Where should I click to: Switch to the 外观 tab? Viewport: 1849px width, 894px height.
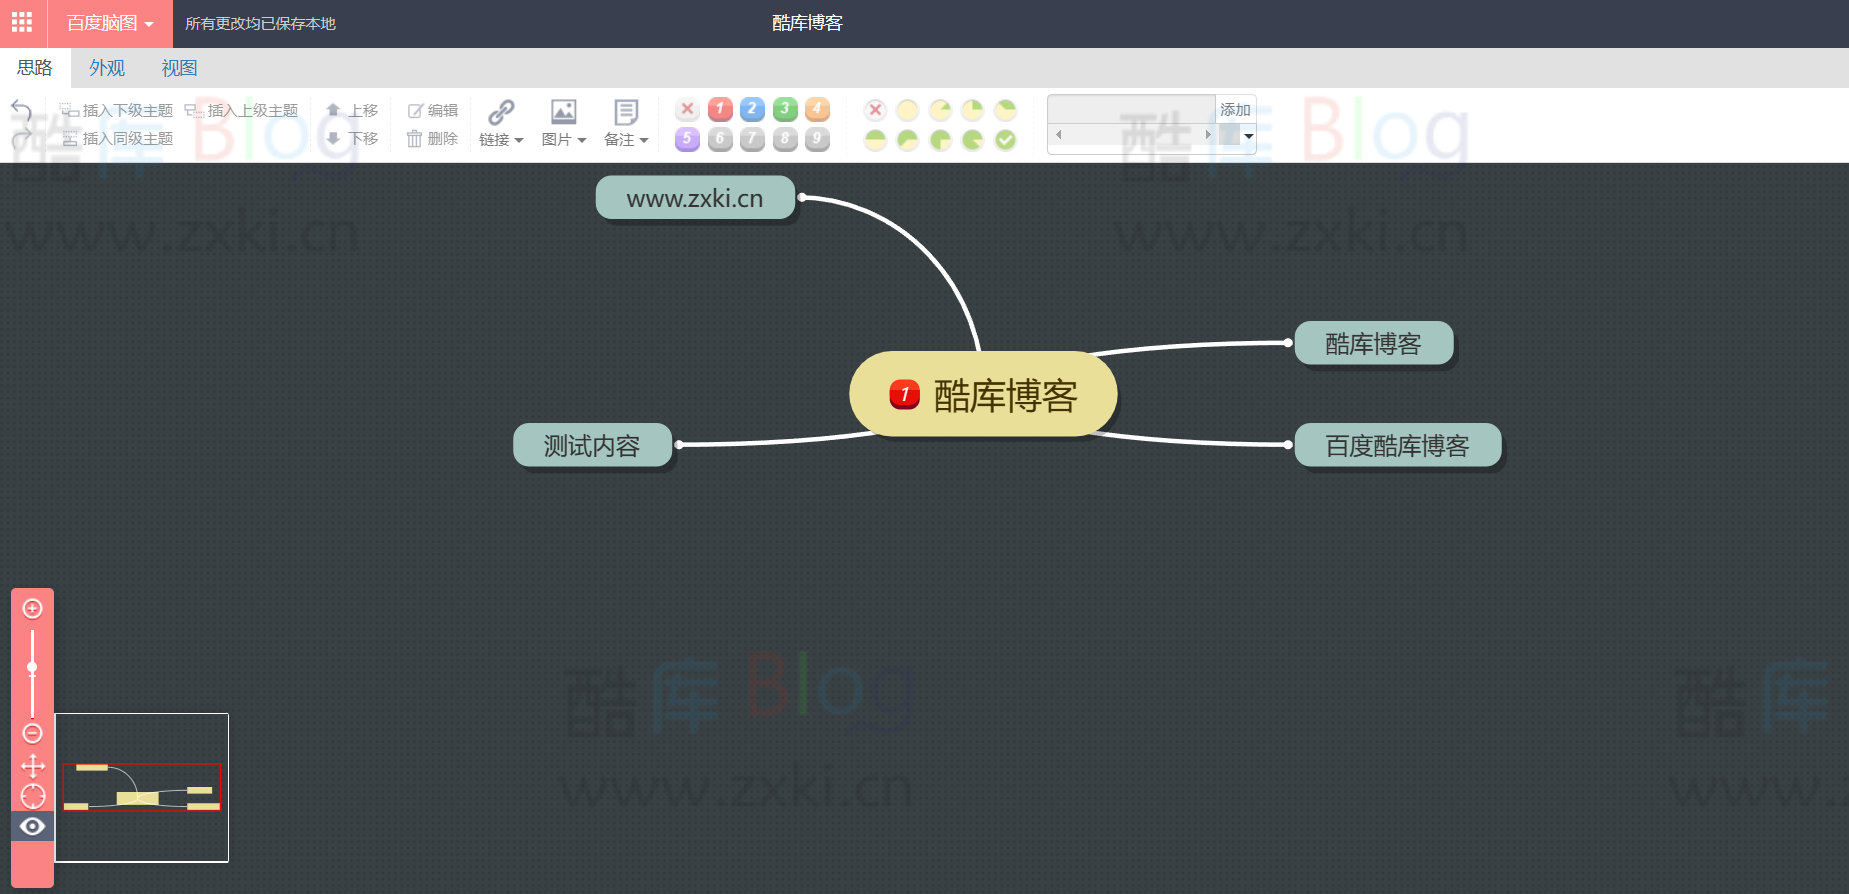click(x=107, y=68)
